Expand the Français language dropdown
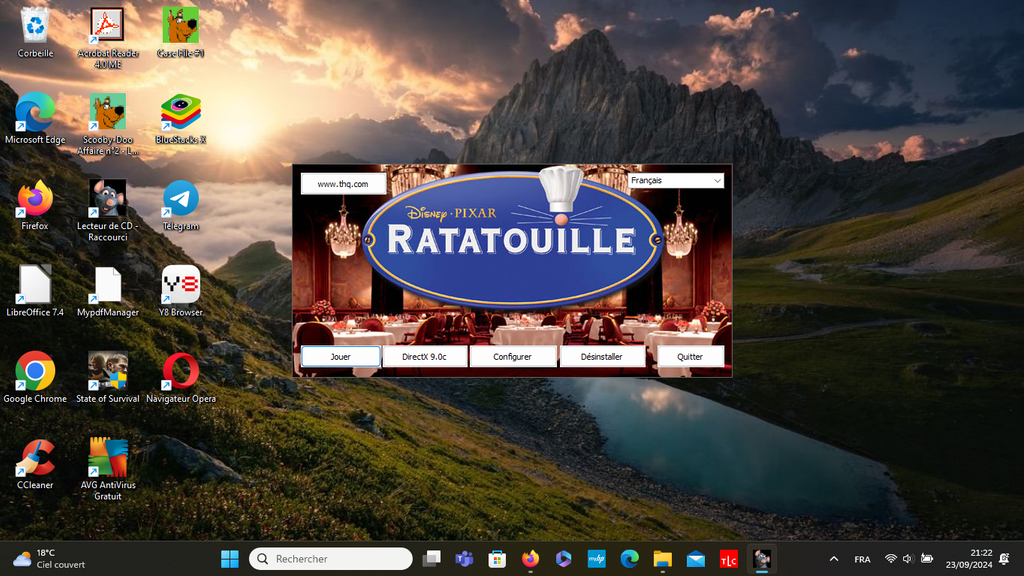 click(x=675, y=181)
